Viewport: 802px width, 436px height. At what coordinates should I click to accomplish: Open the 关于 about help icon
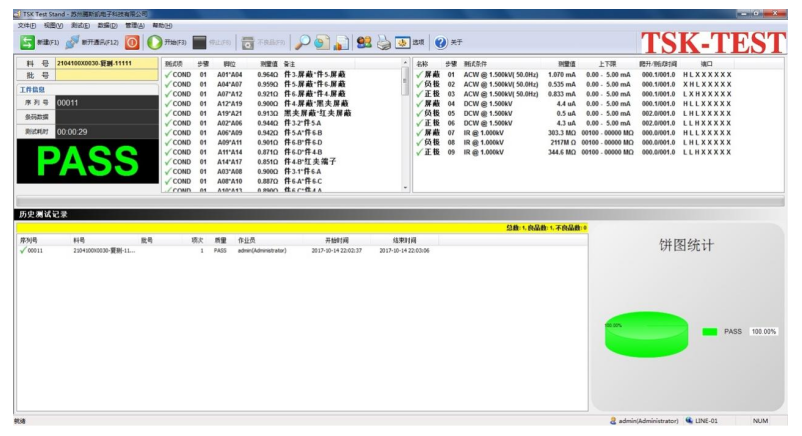tap(441, 42)
